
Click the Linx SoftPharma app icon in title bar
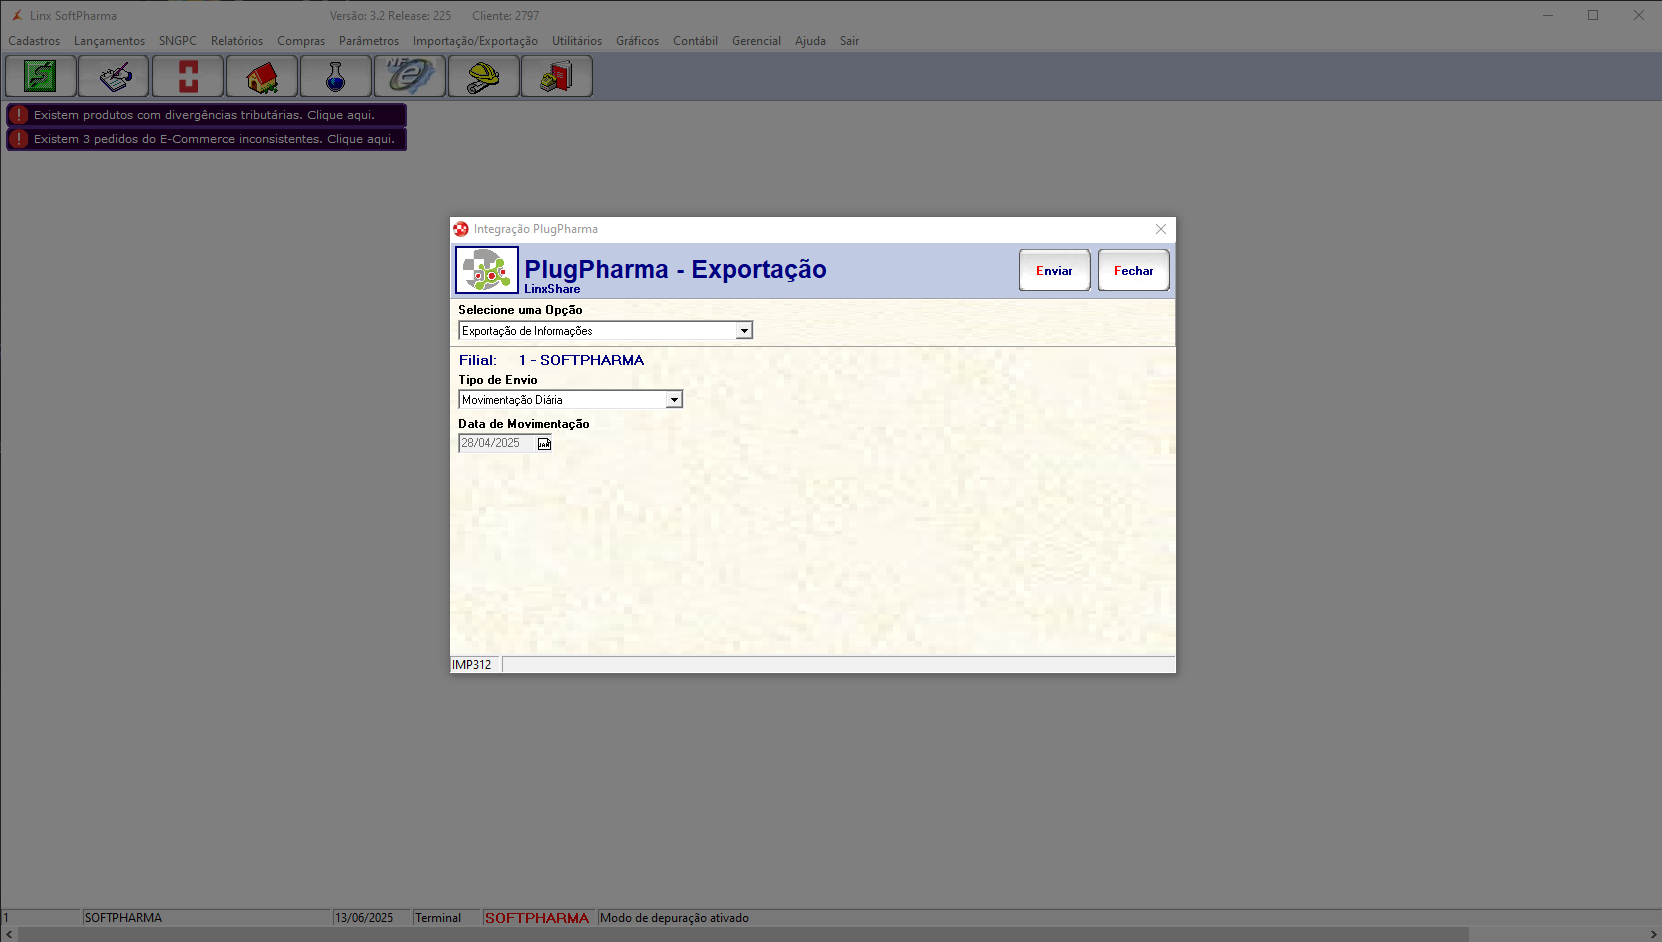16,15
